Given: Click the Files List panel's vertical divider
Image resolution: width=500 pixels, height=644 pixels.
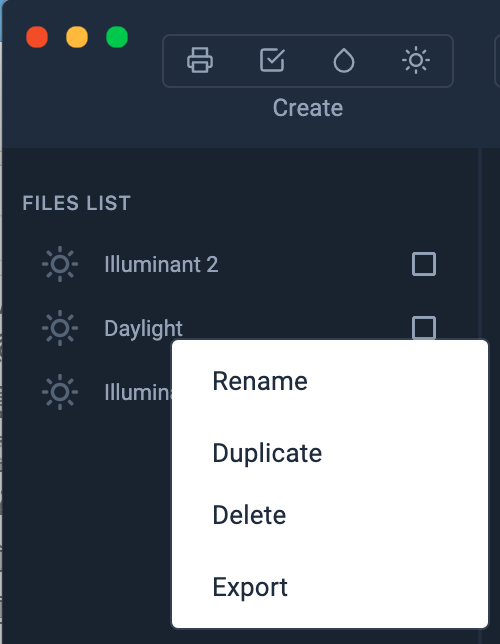Looking at the screenshot, I should tap(479, 242).
